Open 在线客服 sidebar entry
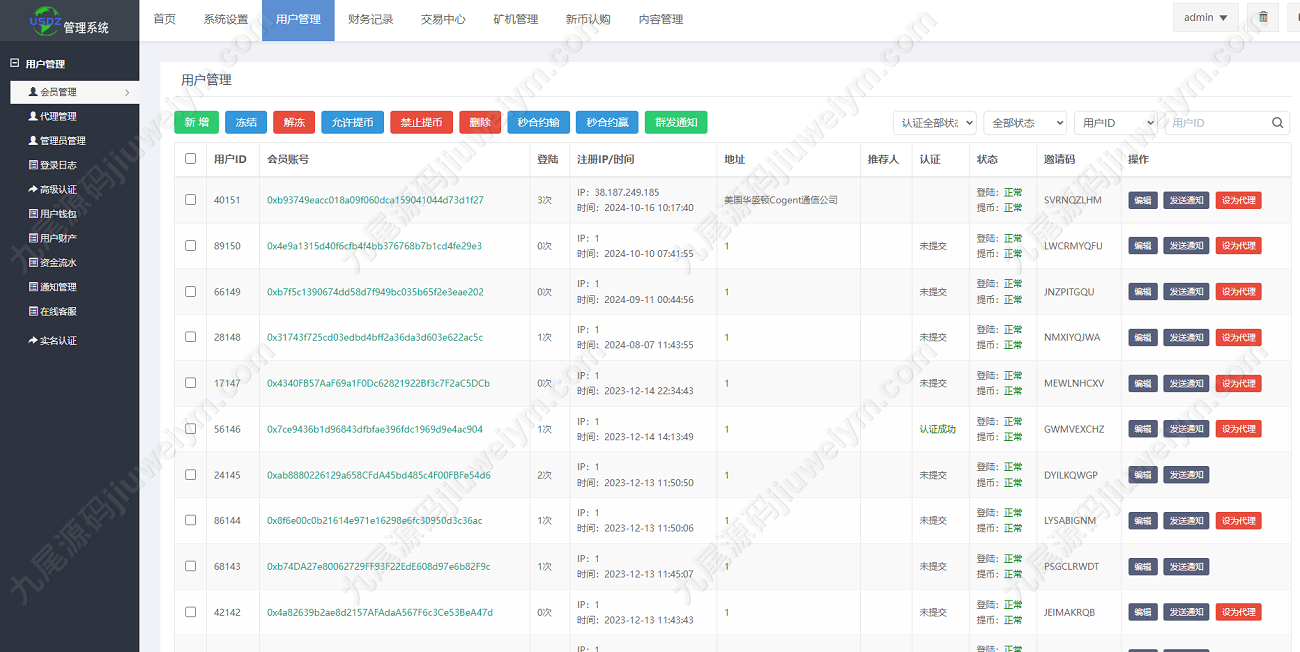This screenshot has height=652, width=1300. (52, 311)
